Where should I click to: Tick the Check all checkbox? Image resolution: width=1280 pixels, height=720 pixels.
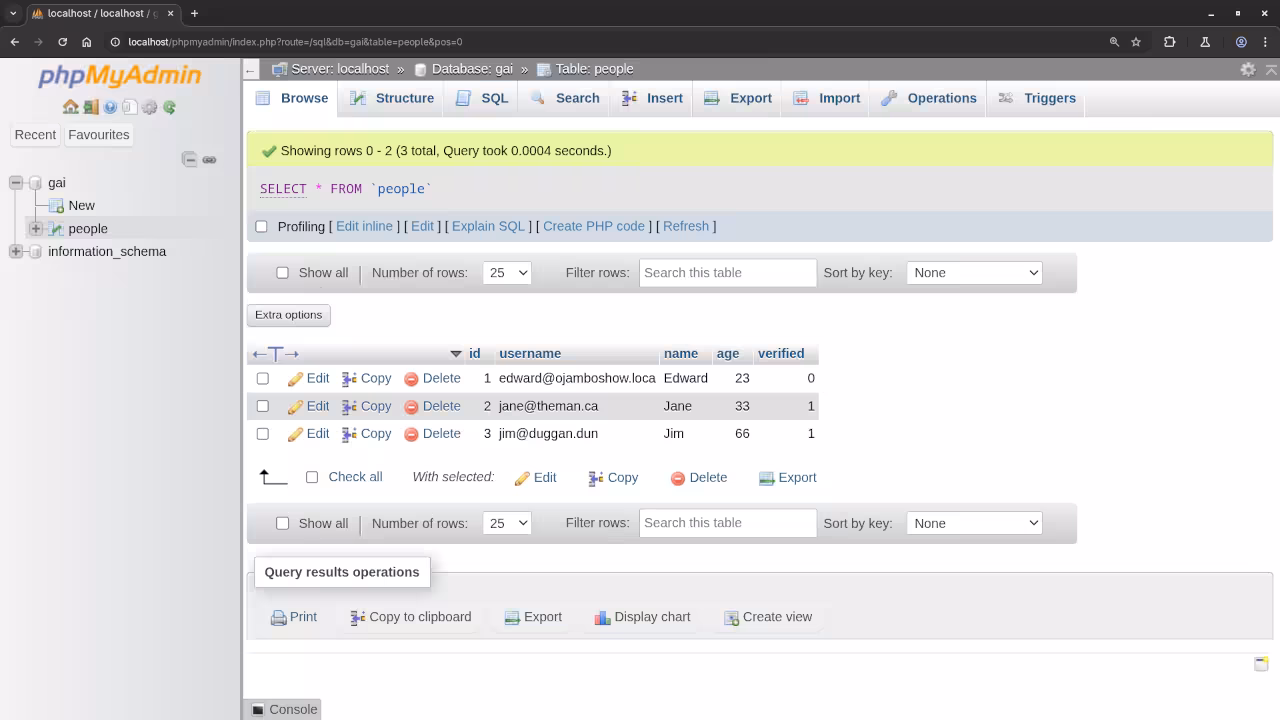point(312,477)
